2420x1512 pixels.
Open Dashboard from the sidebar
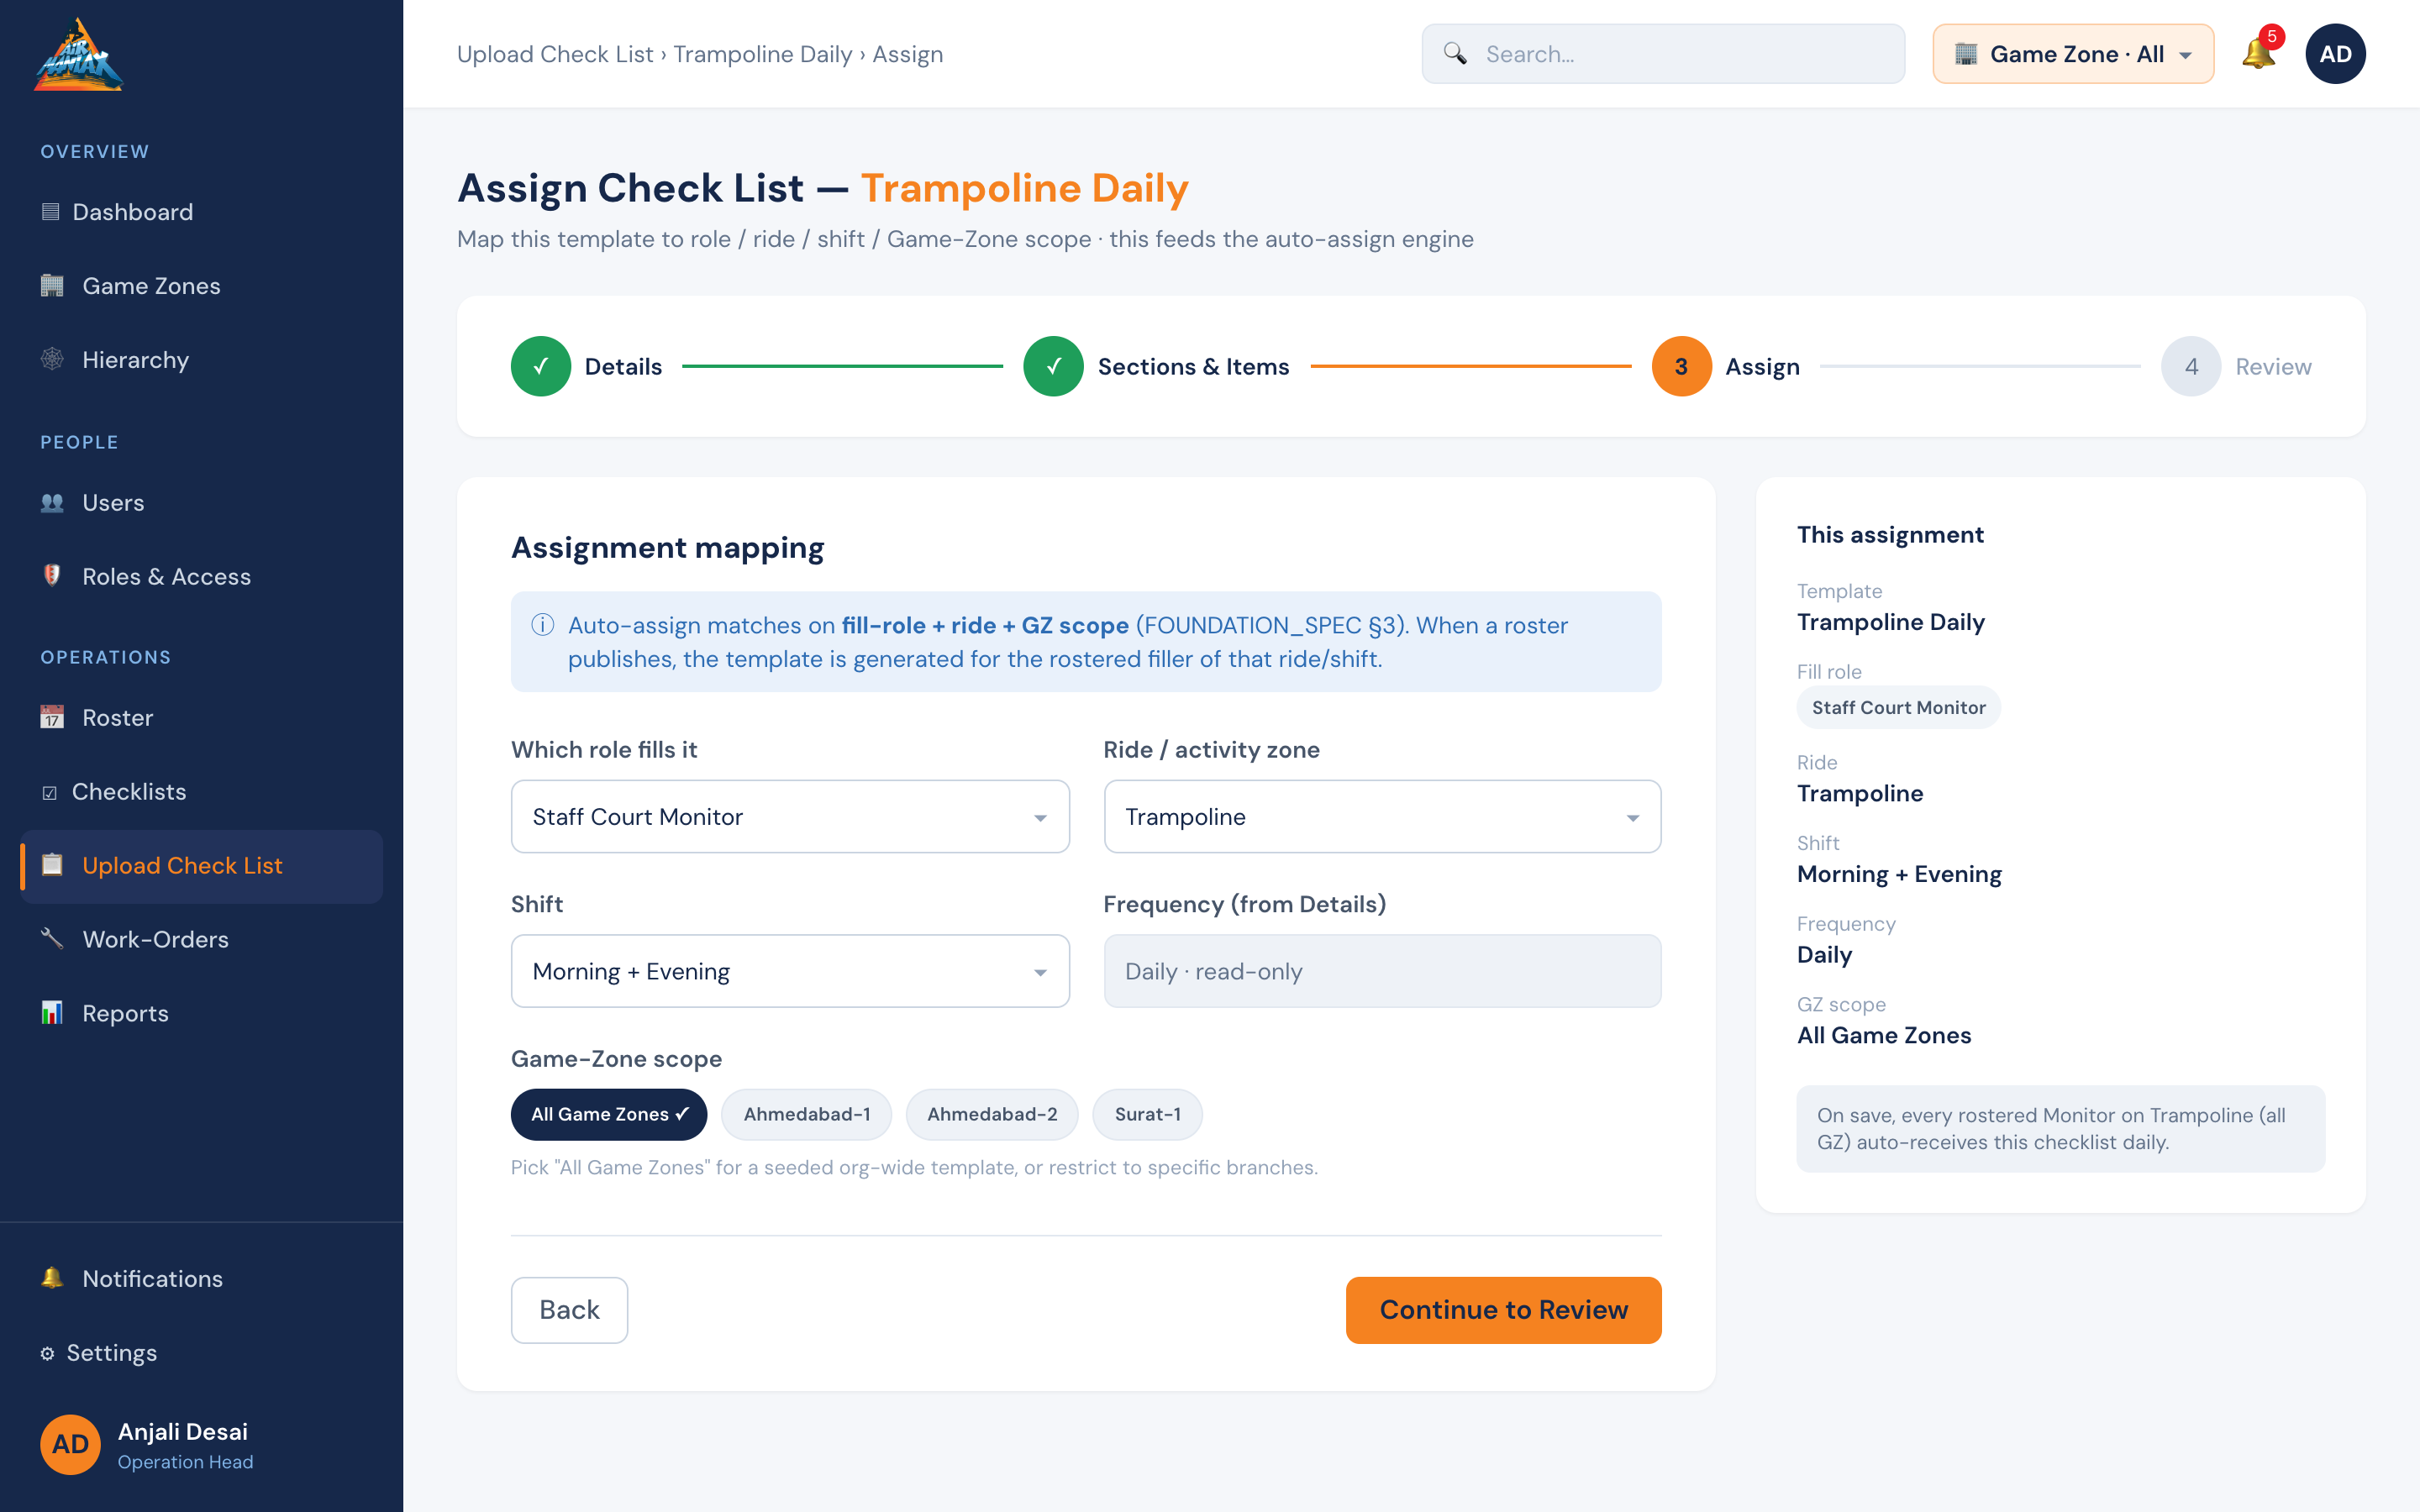(201, 212)
